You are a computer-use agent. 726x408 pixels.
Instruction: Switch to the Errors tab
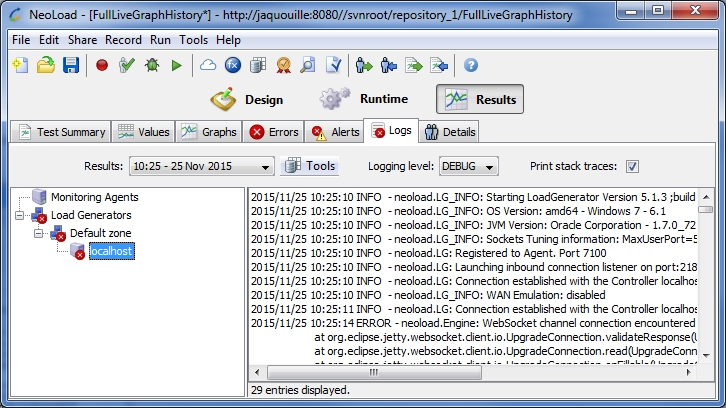coord(274,132)
